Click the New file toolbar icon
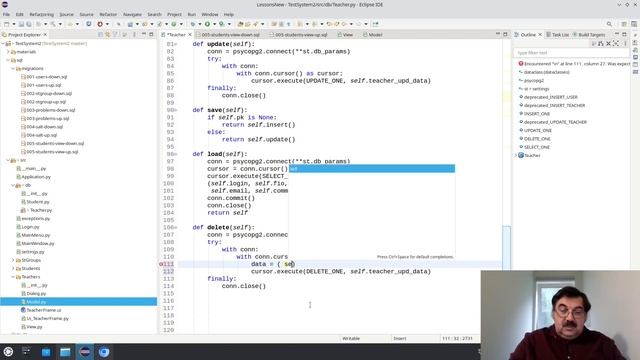640x360 pixels. 7,24
